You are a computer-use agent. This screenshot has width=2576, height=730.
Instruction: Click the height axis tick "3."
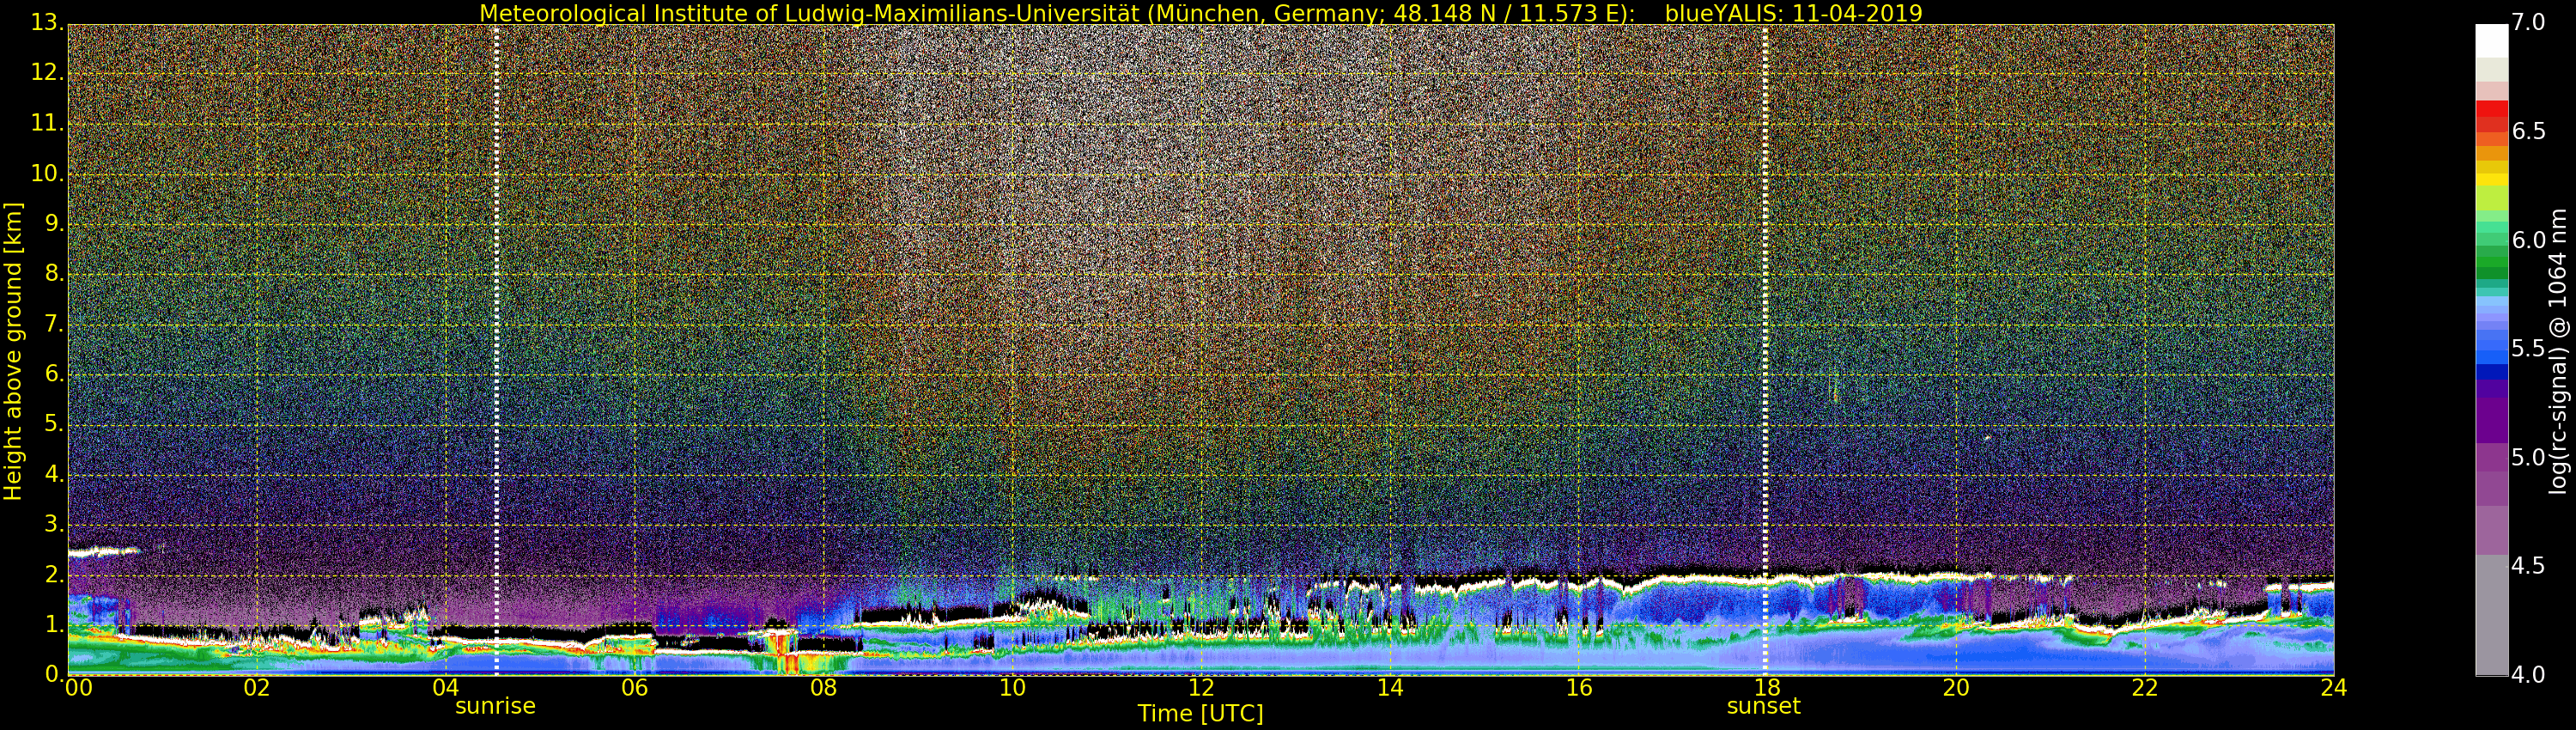click(54, 524)
